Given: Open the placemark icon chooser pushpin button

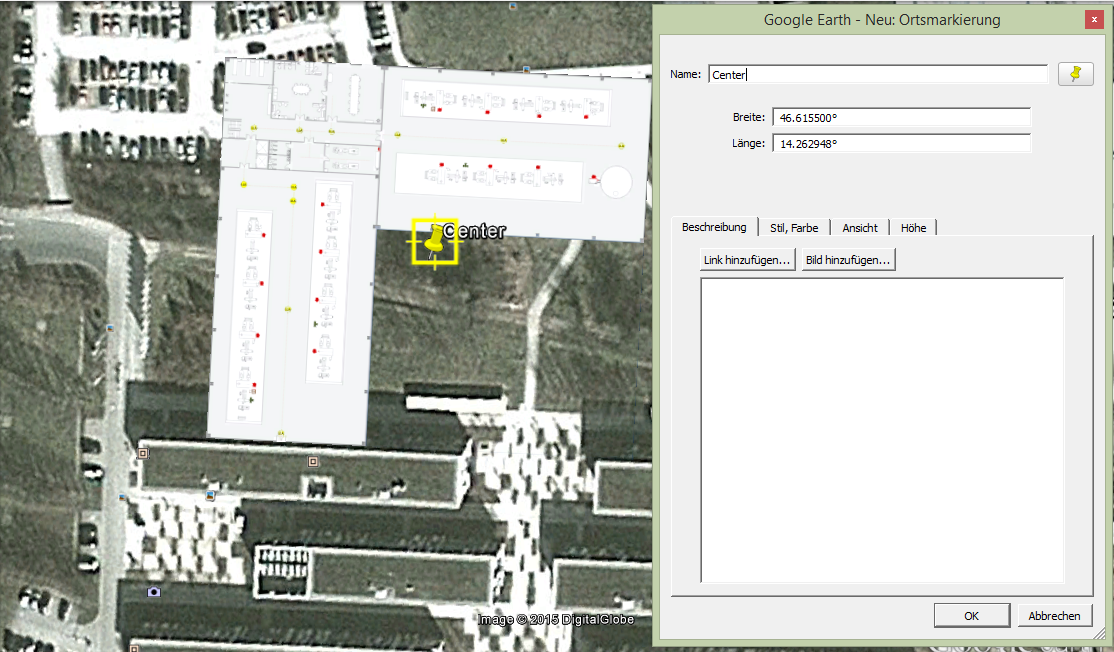Looking at the screenshot, I should tap(1075, 74).
